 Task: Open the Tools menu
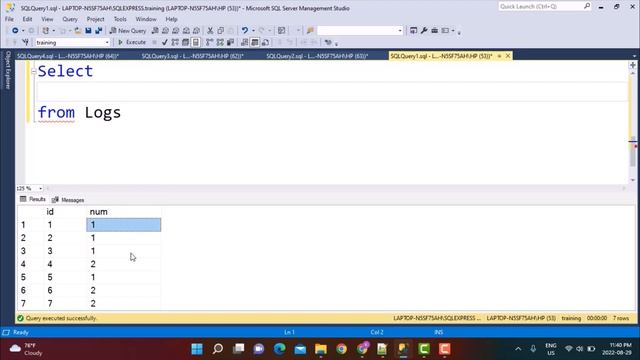tap(120, 19)
